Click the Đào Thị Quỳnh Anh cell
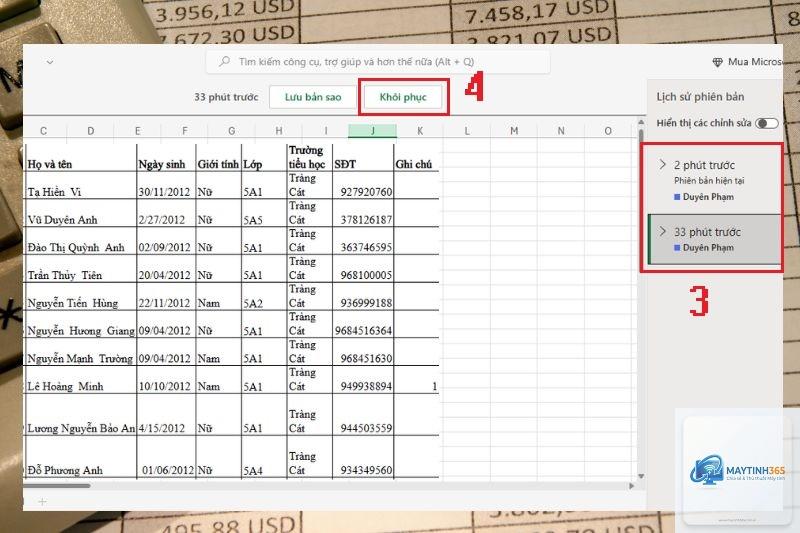The image size is (800, 533). coord(81,240)
